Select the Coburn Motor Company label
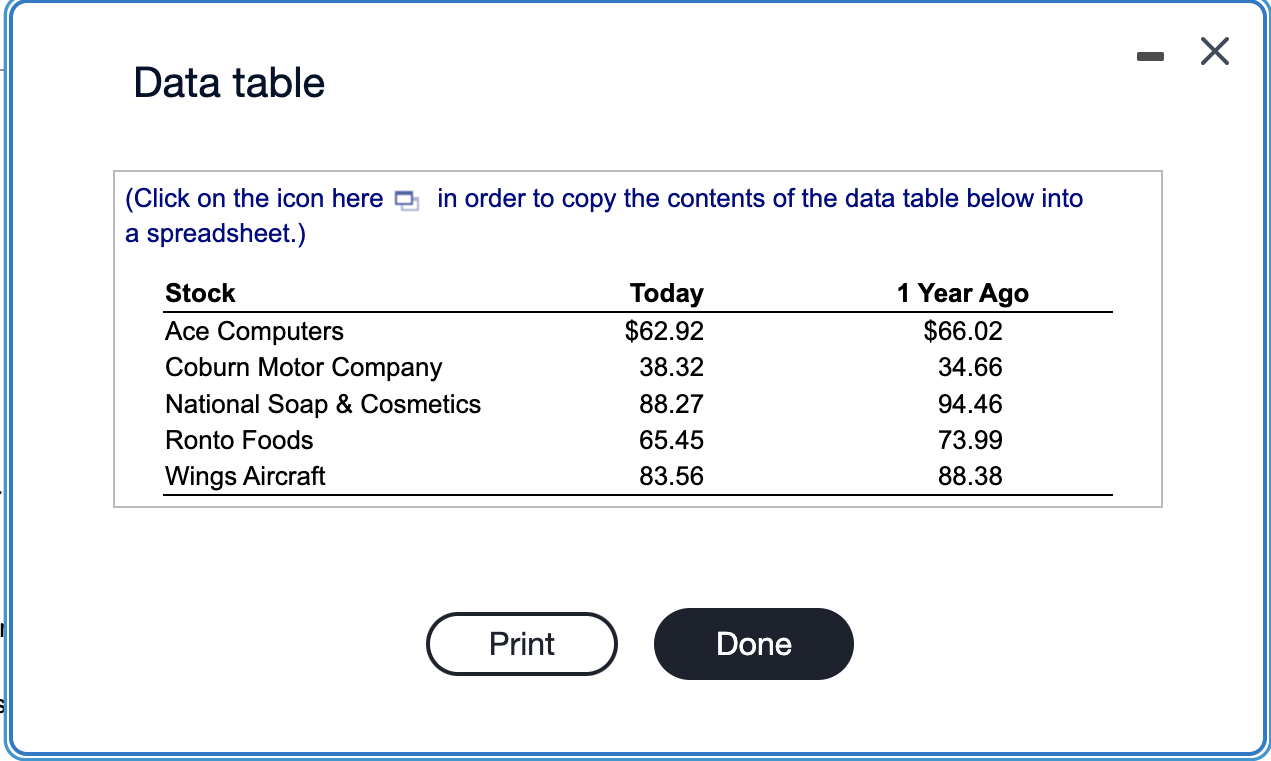1271x761 pixels. click(303, 367)
